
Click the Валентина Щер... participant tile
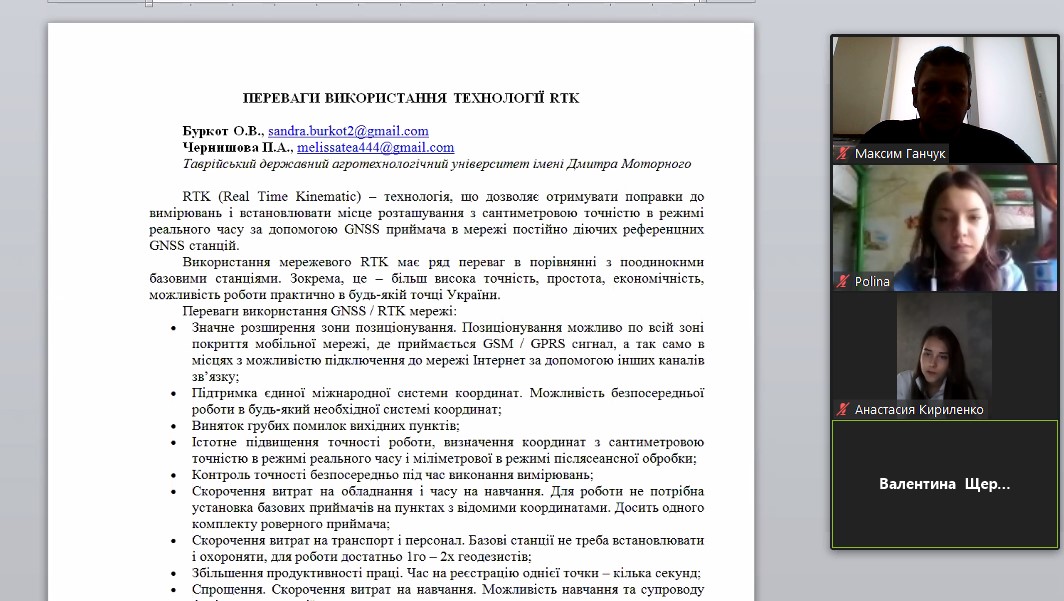[x=944, y=484]
